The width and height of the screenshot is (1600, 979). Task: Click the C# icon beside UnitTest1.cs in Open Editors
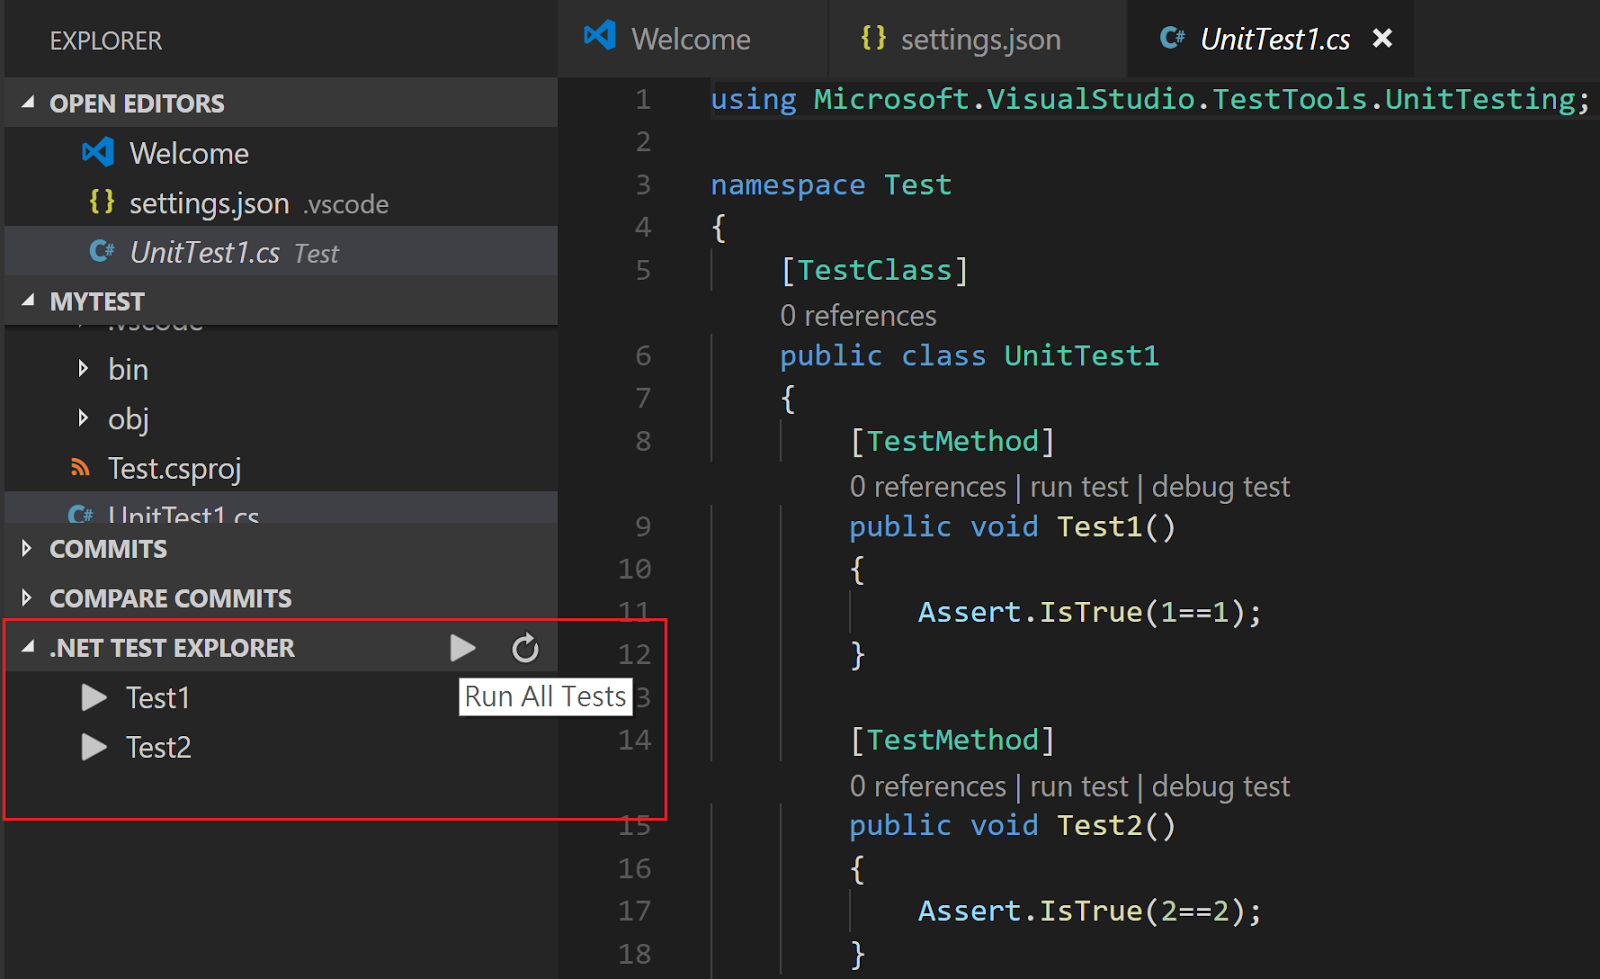(103, 252)
